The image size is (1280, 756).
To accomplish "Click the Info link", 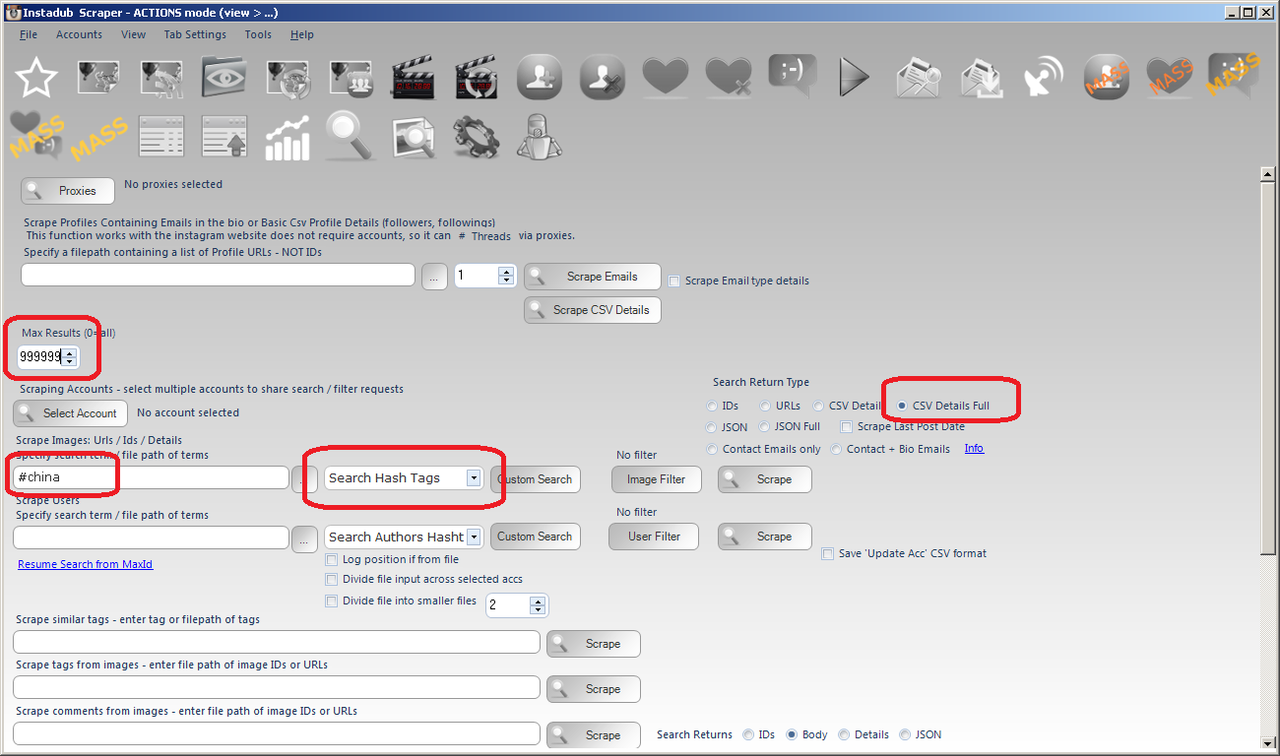I will [974, 449].
